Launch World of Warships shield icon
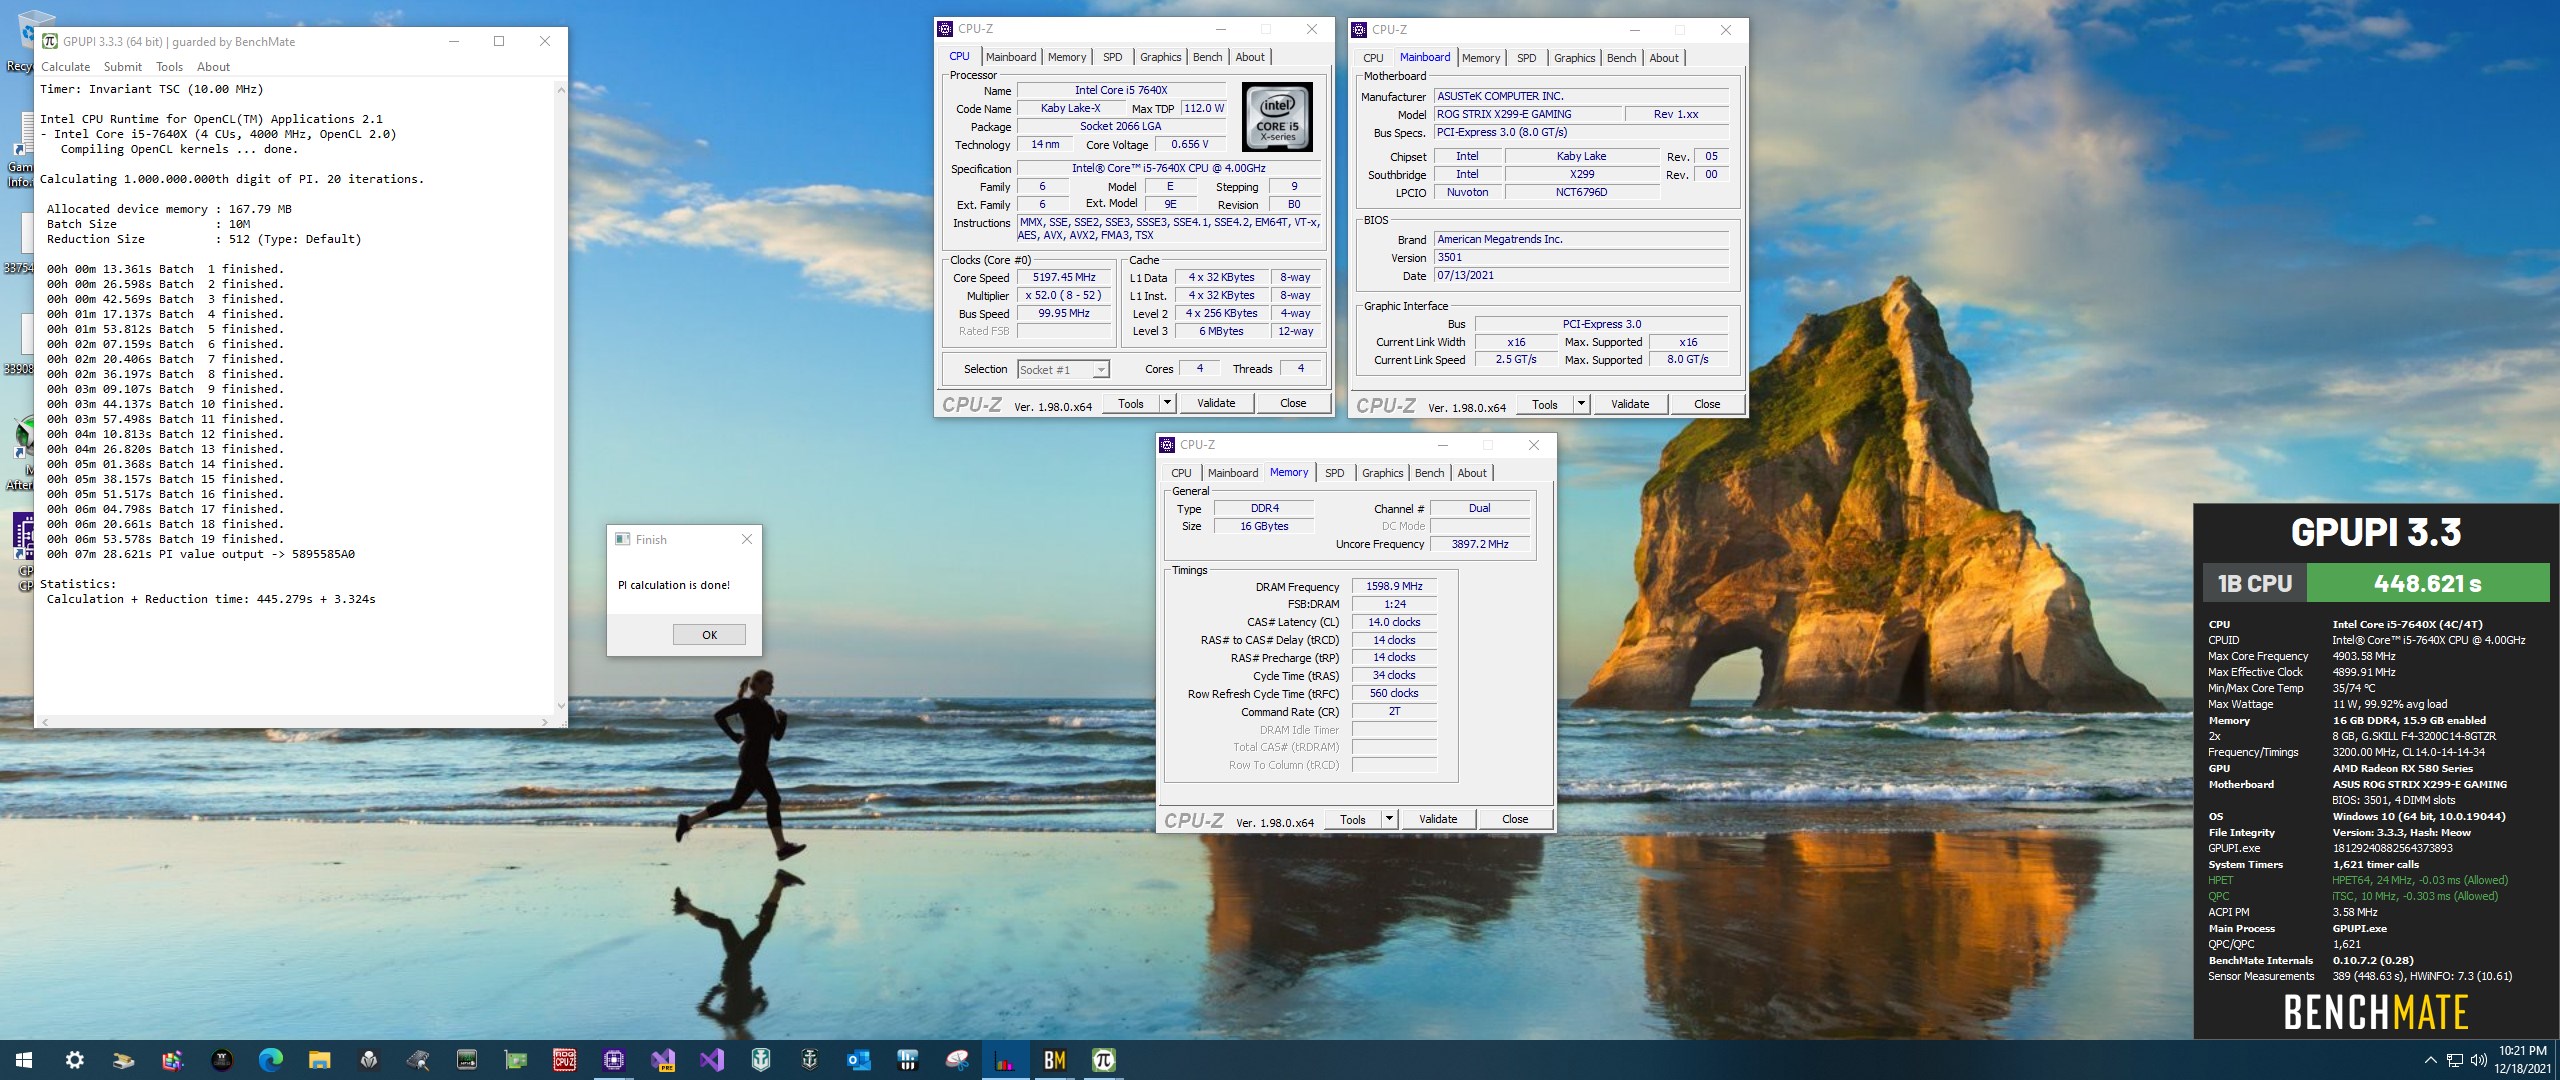This screenshot has width=2560, height=1080. click(x=760, y=1060)
